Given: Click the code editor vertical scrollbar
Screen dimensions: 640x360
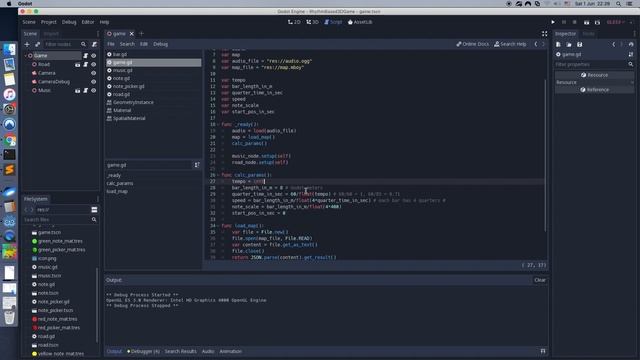Looking at the screenshot, I should [x=545, y=155].
